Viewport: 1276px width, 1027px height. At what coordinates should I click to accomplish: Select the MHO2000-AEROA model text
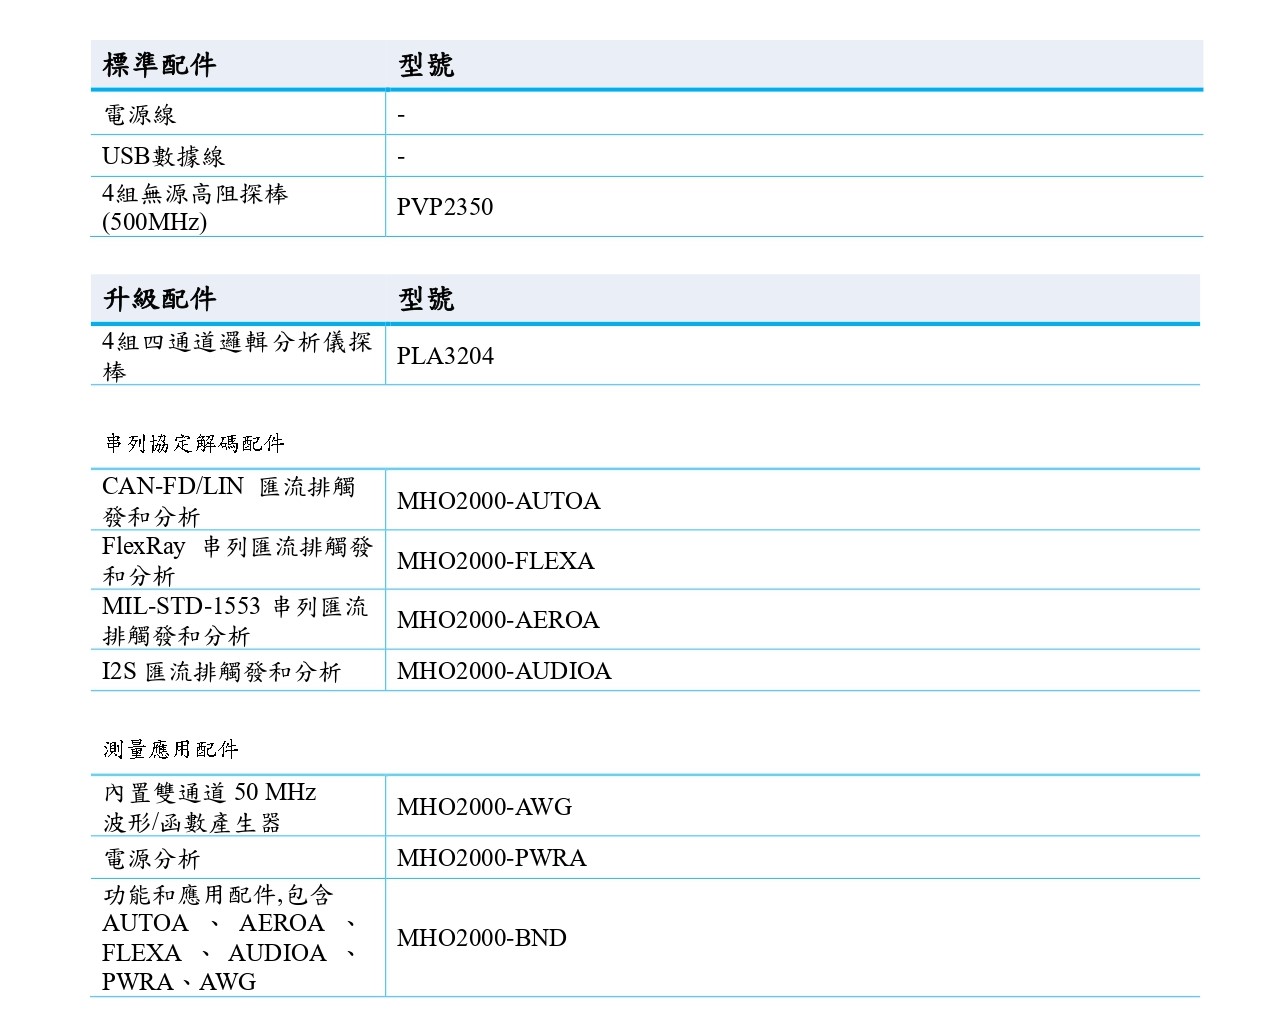click(x=498, y=620)
